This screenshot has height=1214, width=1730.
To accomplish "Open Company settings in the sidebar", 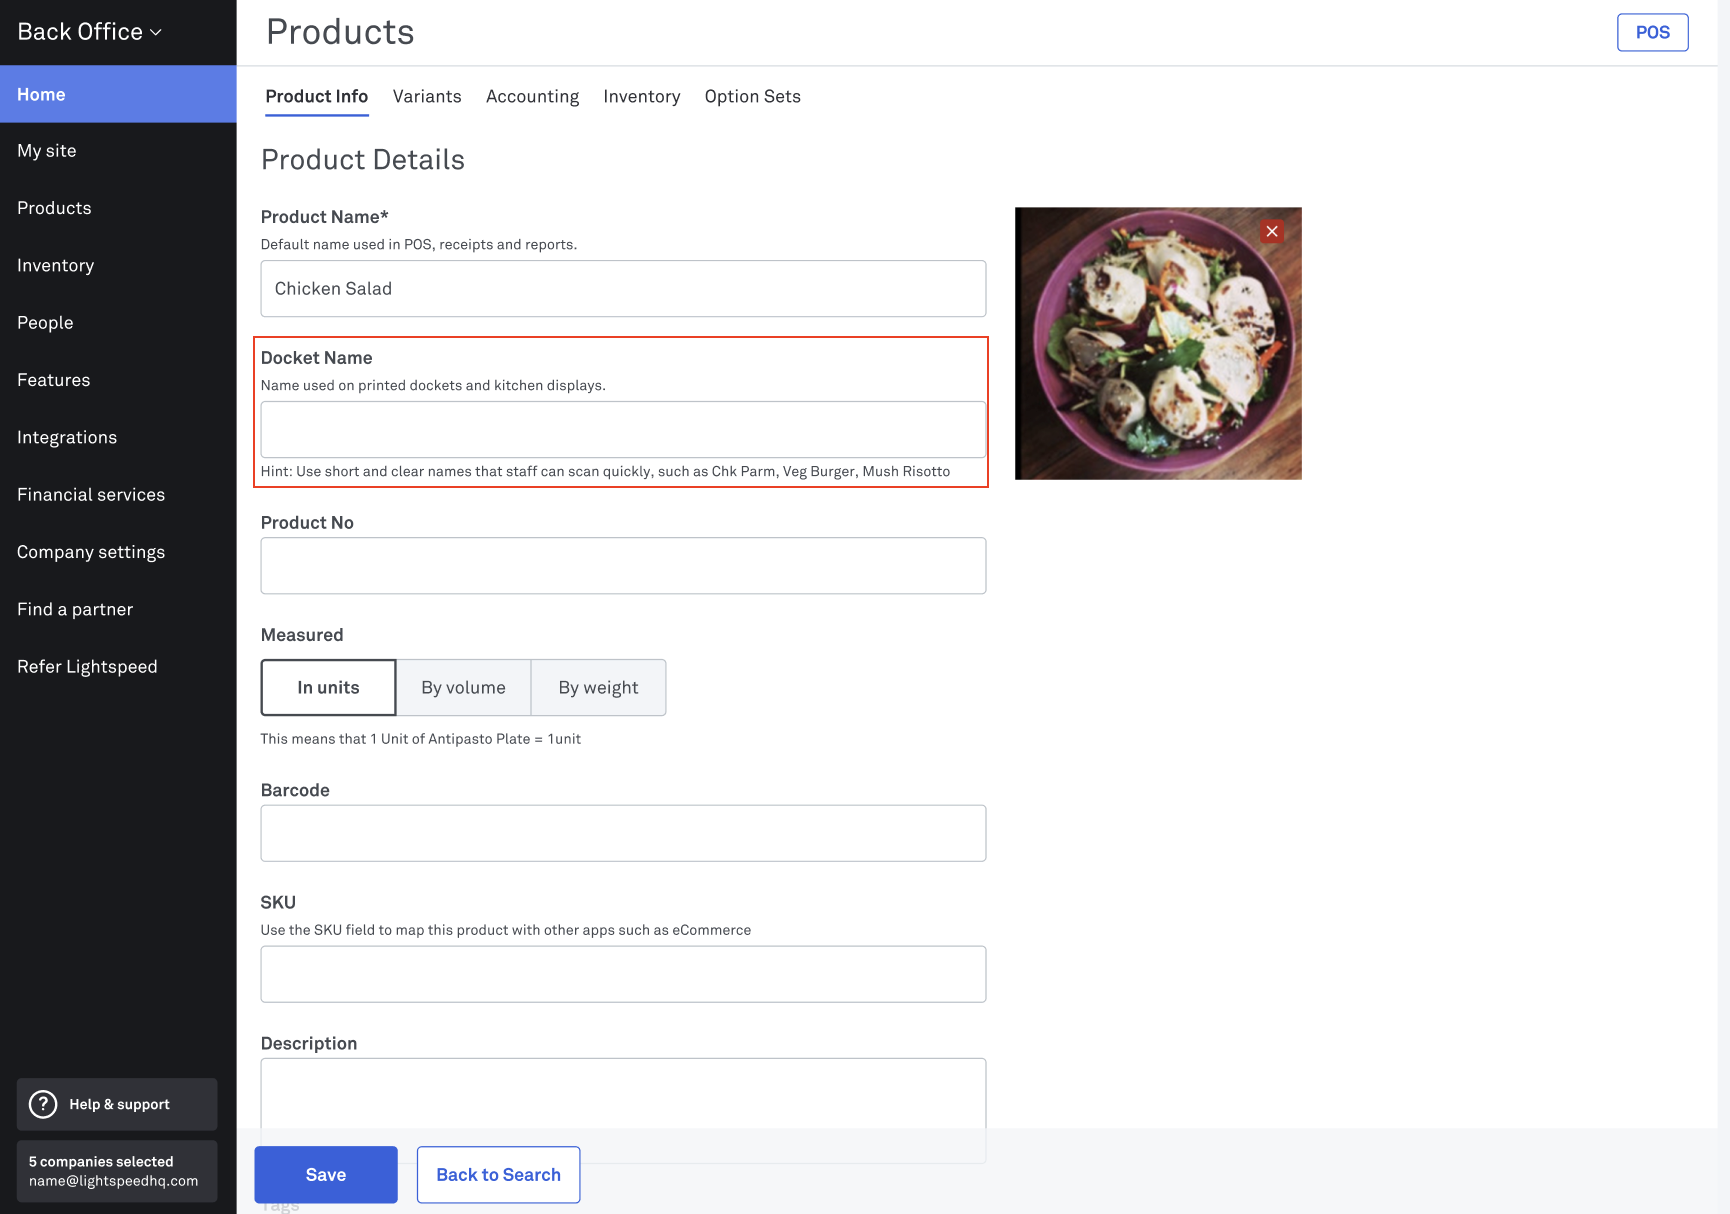I will click(x=91, y=552).
